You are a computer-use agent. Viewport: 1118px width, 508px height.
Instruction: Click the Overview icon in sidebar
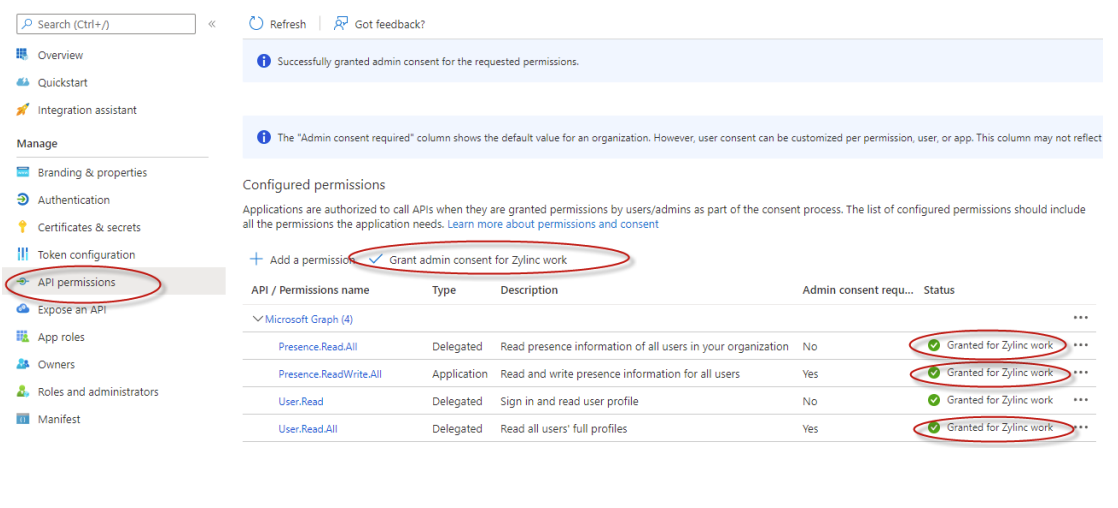(x=22, y=55)
